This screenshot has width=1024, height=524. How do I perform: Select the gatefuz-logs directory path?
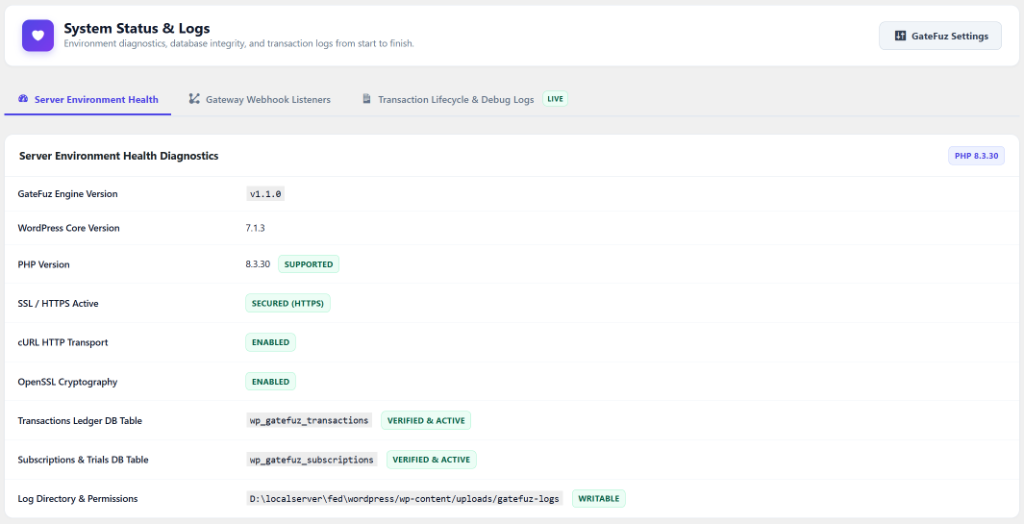coord(405,499)
